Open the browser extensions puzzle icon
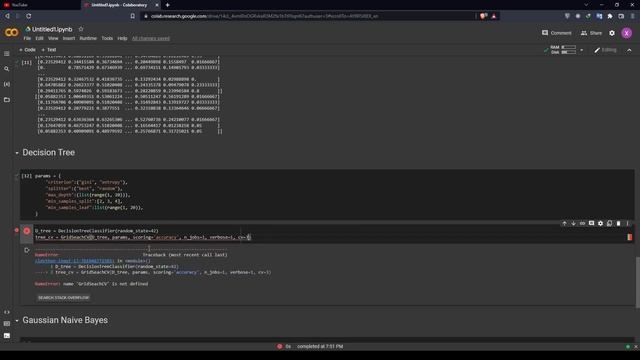 (610, 16)
